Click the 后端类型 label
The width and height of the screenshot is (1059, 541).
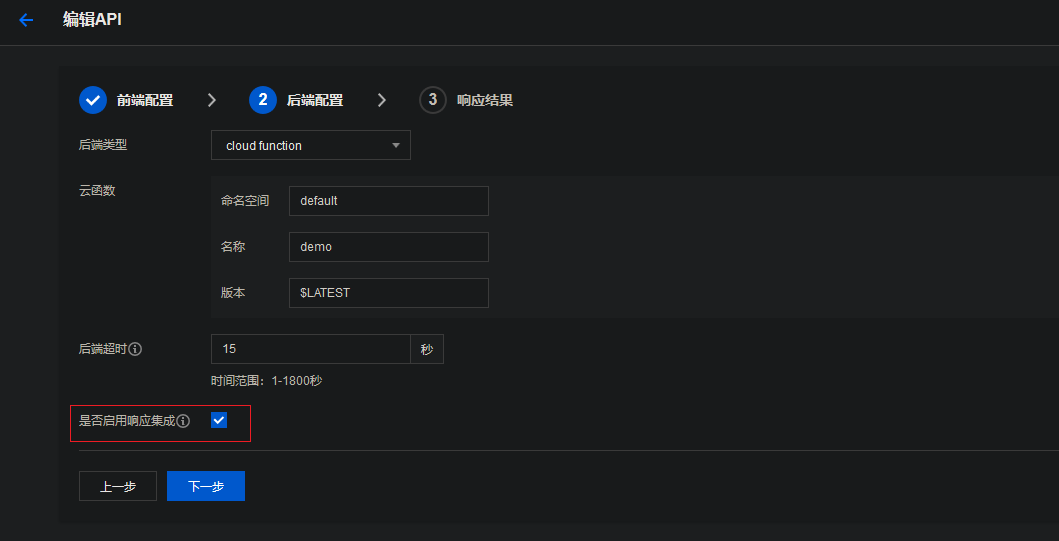[x=103, y=145]
